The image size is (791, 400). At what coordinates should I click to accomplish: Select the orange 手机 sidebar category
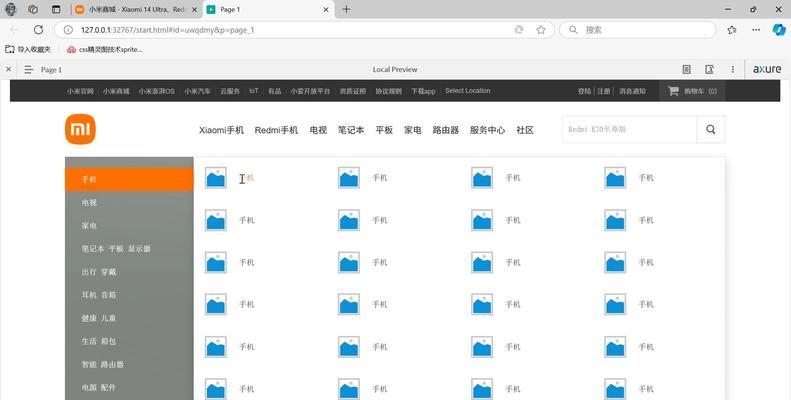[129, 179]
